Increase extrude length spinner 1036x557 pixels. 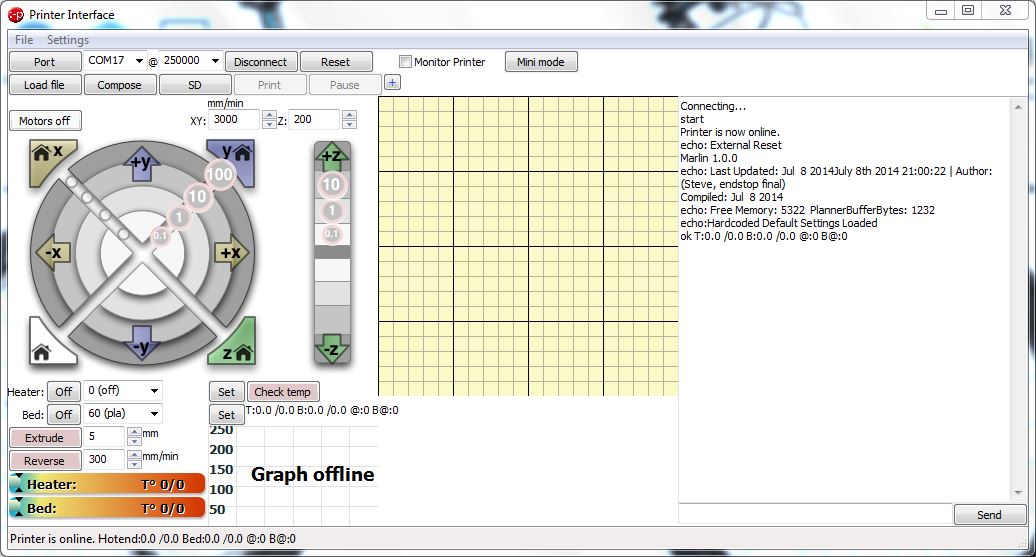(x=134, y=432)
